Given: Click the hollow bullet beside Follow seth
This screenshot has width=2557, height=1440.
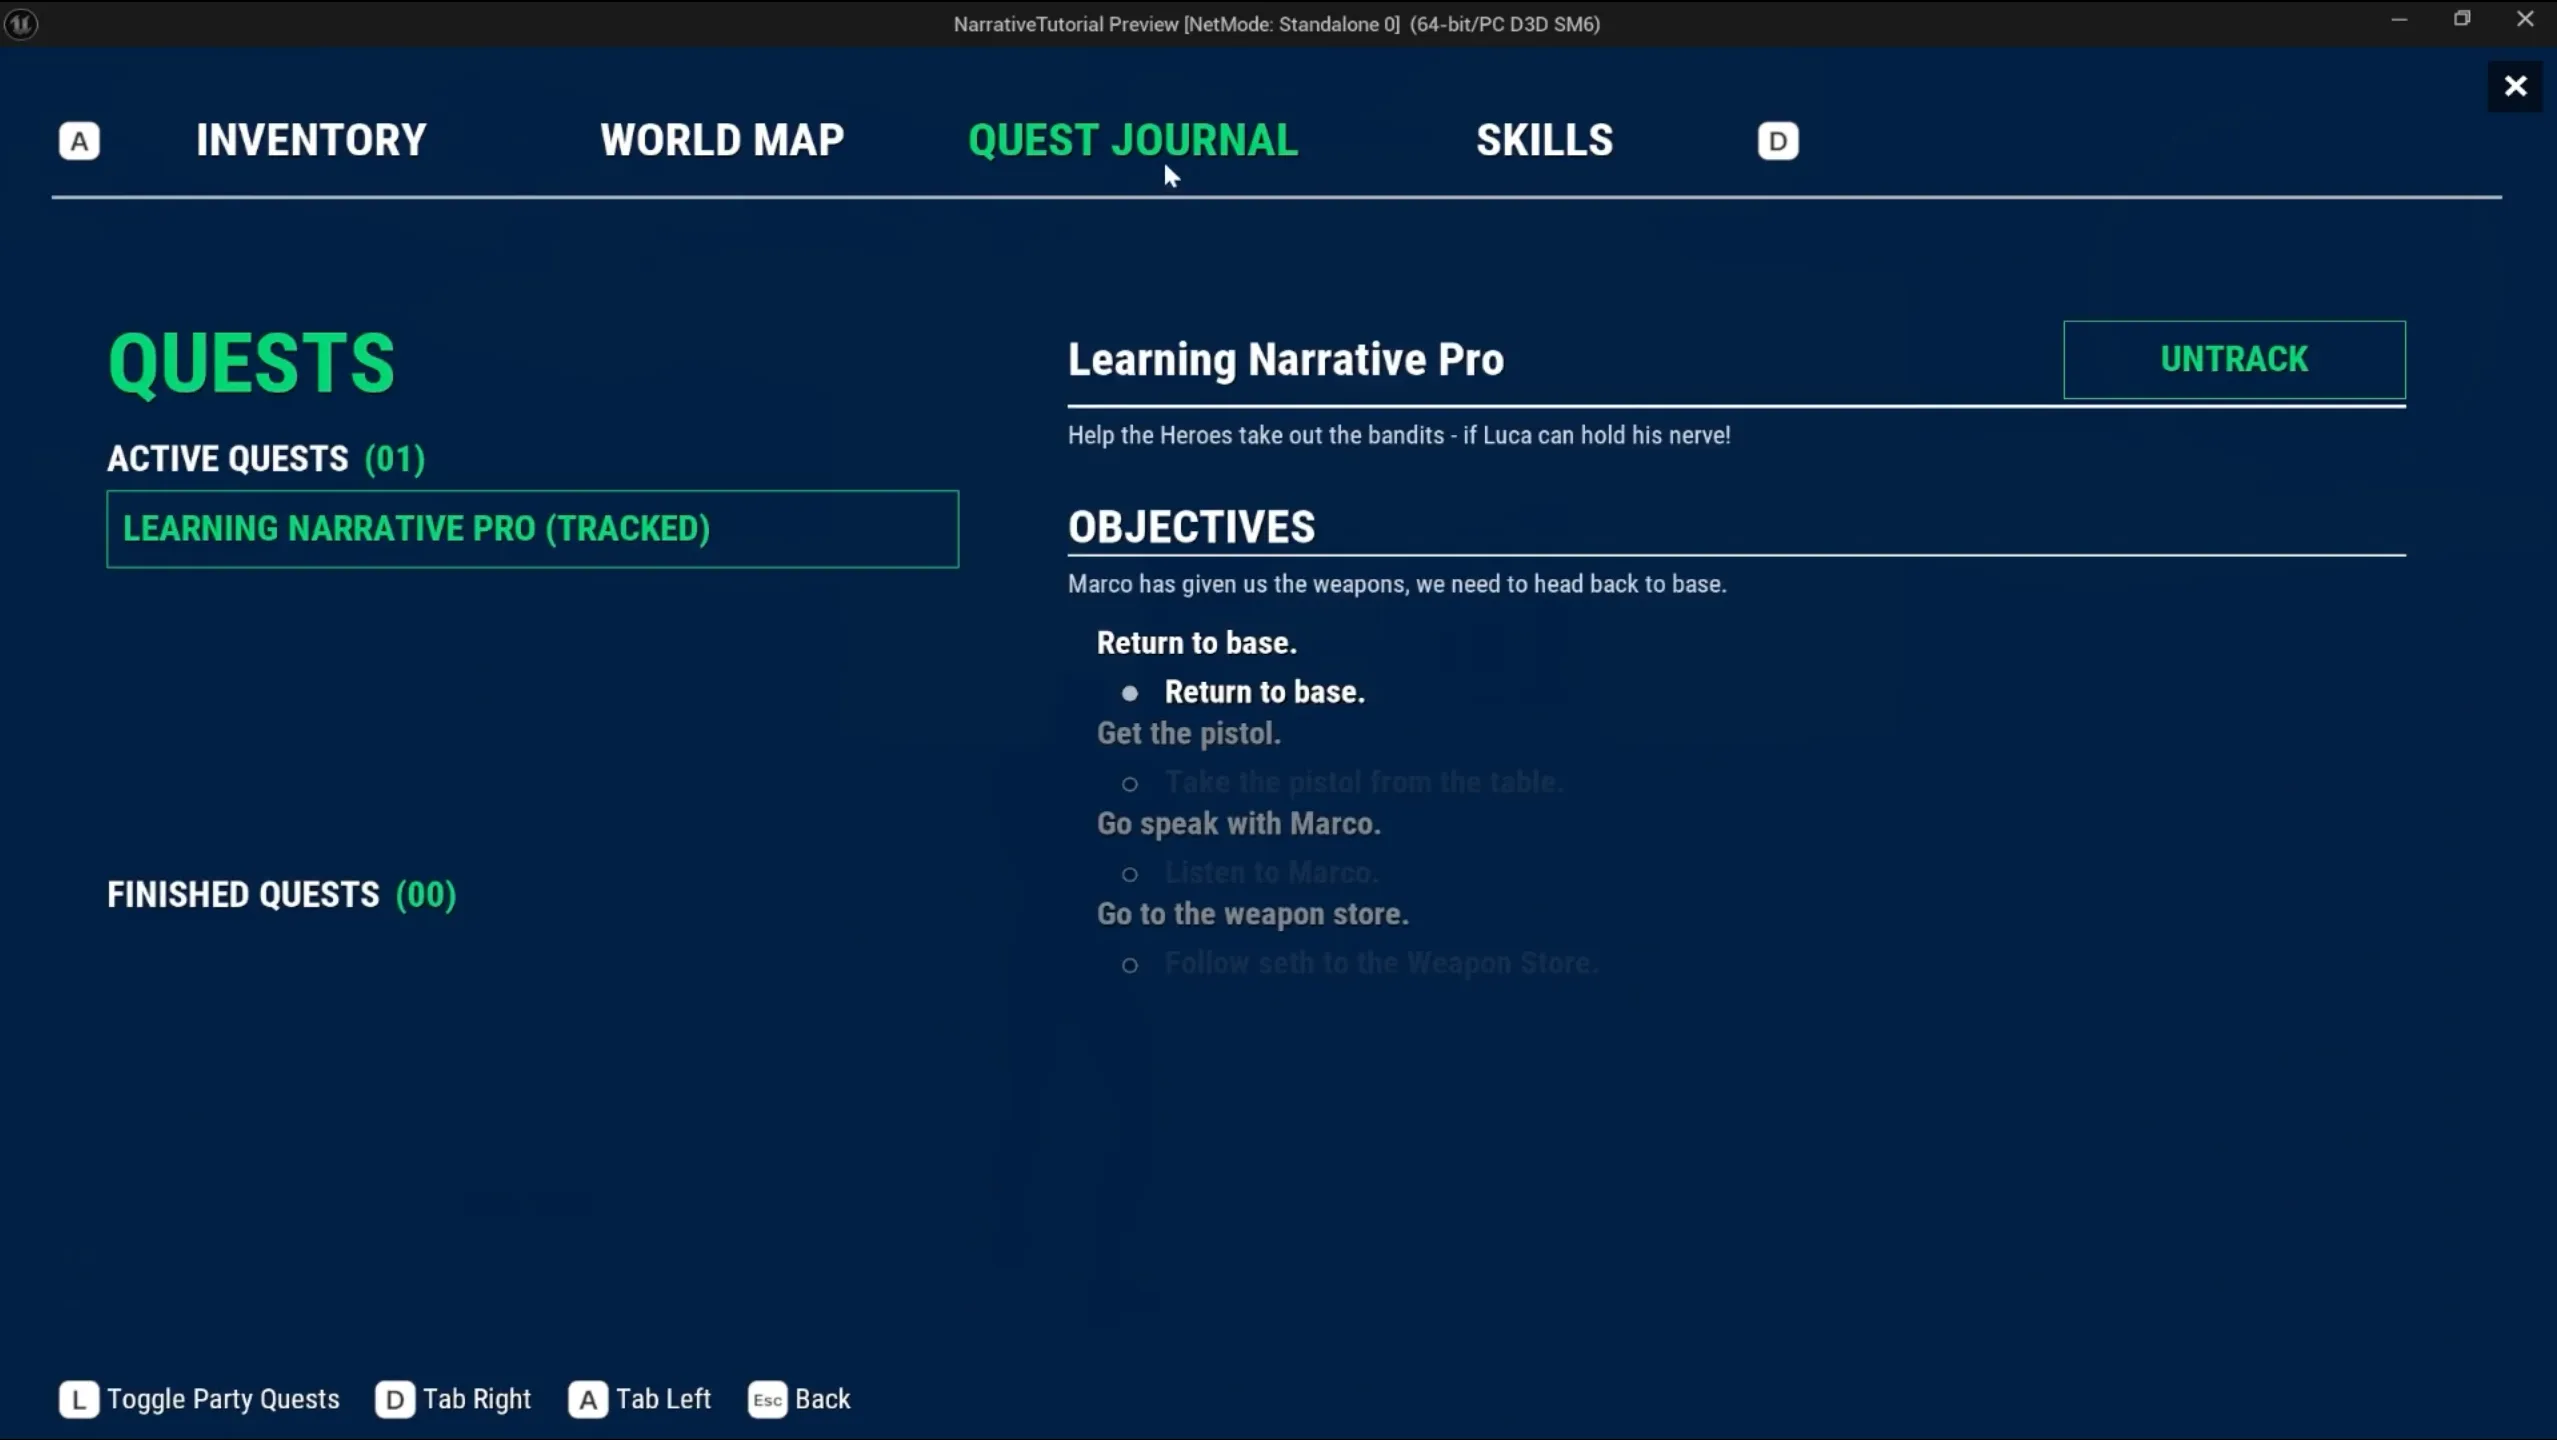Looking at the screenshot, I should click(x=1130, y=965).
